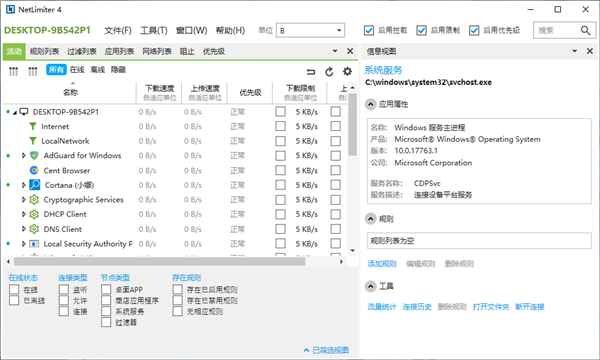Click the Cryptographic Services gear icon
Screen dimensions: 600x360
coord(34,199)
